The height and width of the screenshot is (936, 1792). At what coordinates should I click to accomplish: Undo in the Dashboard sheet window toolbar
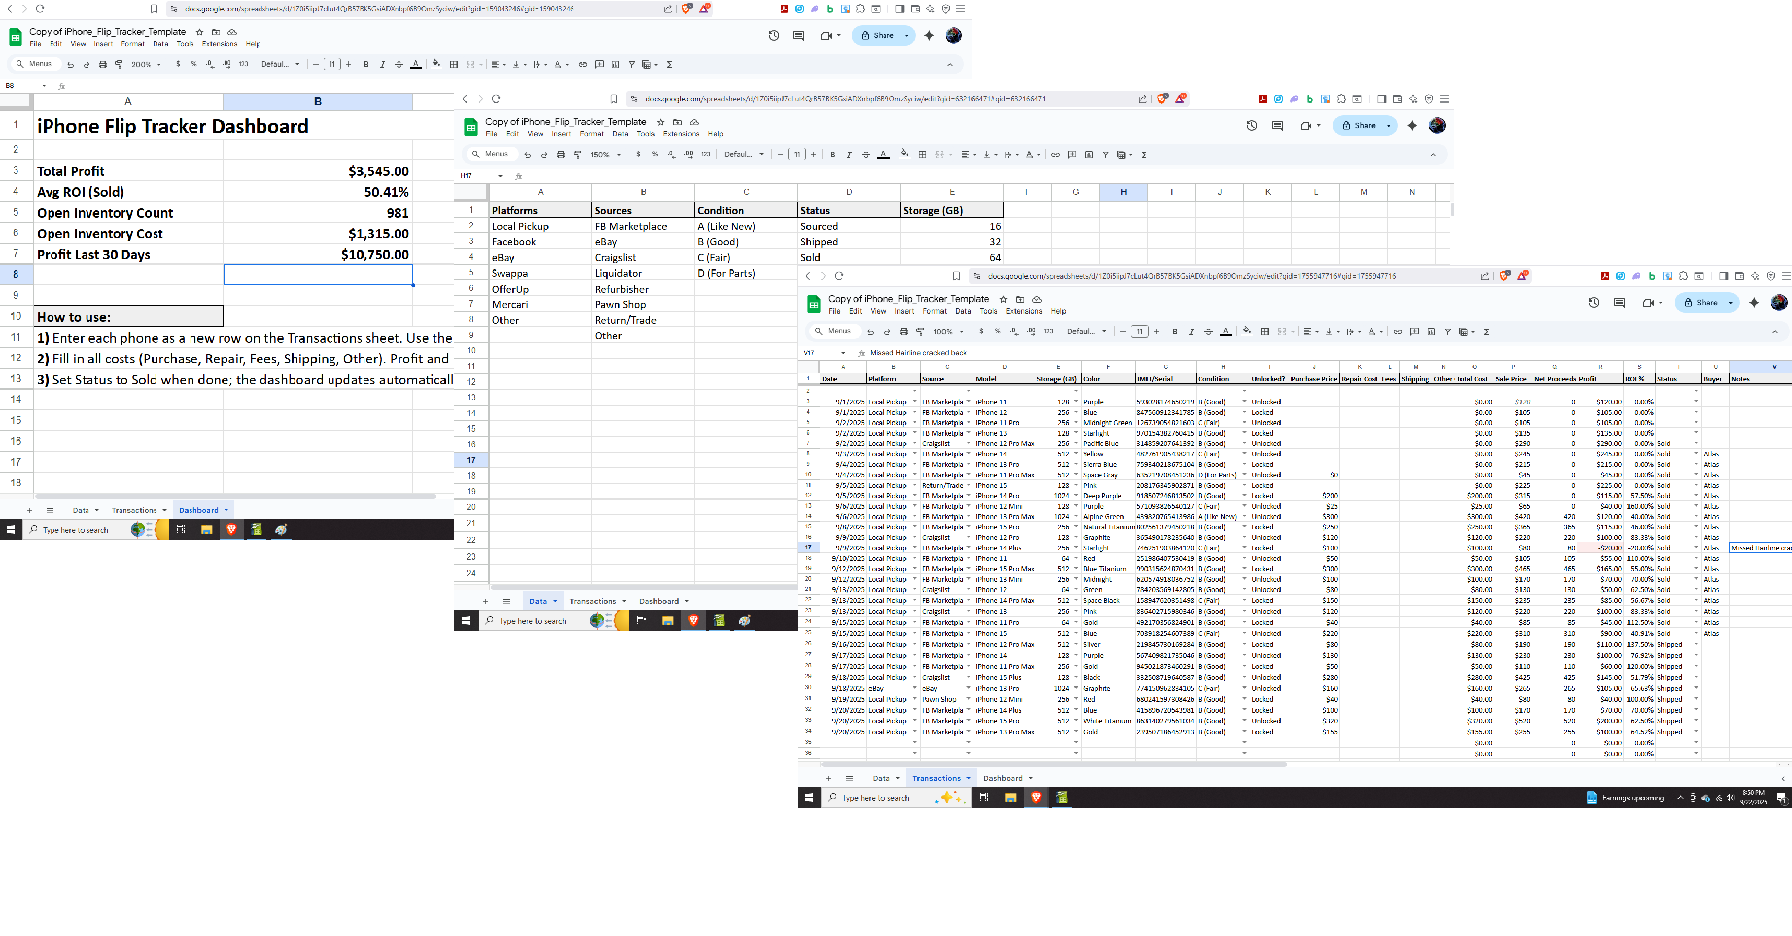point(70,64)
